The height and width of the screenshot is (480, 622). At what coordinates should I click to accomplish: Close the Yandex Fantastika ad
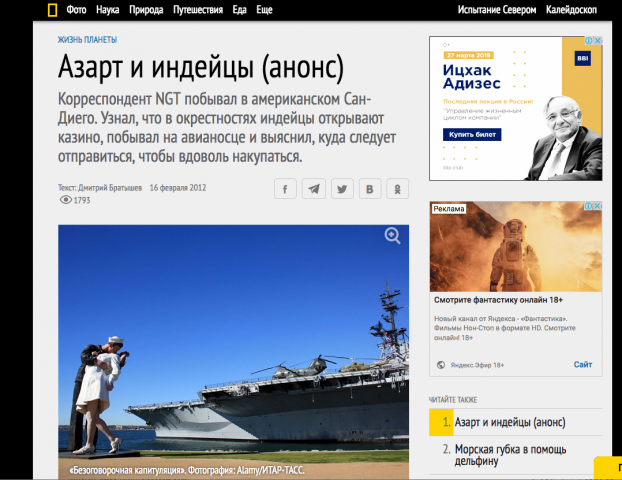click(x=598, y=205)
